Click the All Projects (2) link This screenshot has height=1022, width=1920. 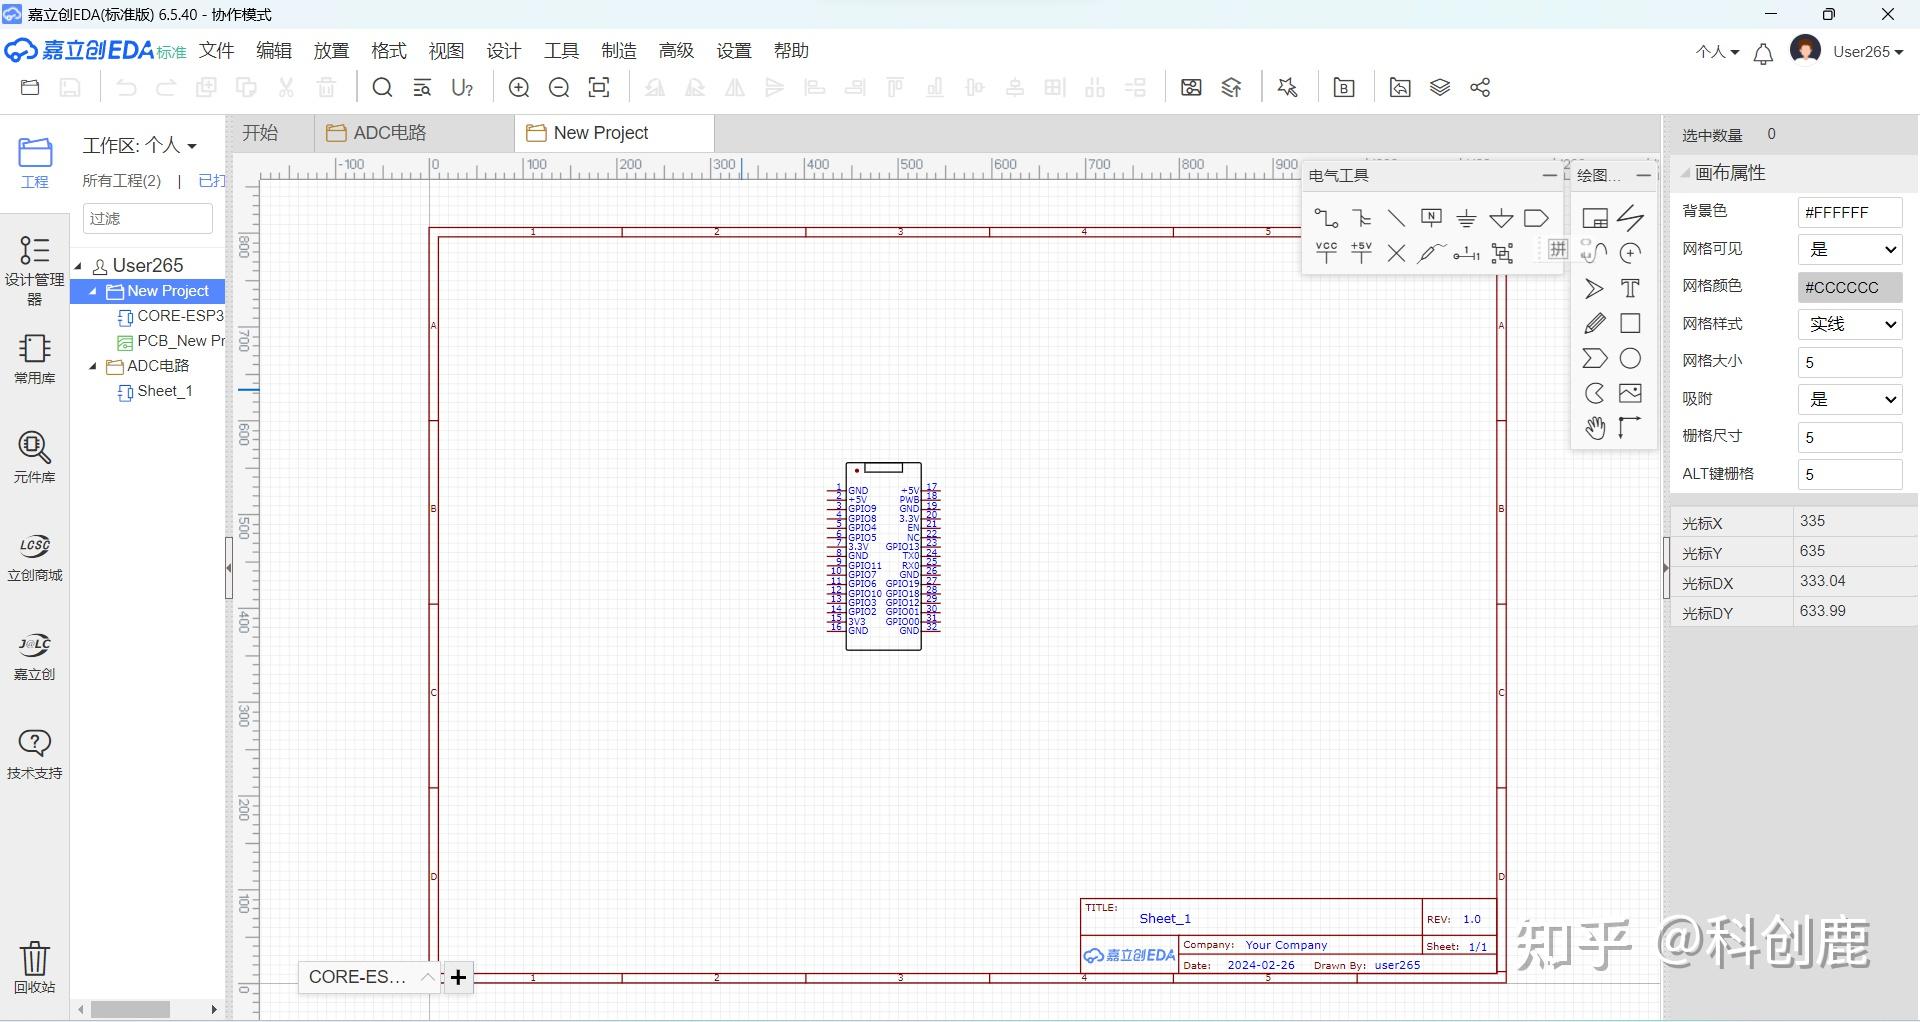(122, 181)
